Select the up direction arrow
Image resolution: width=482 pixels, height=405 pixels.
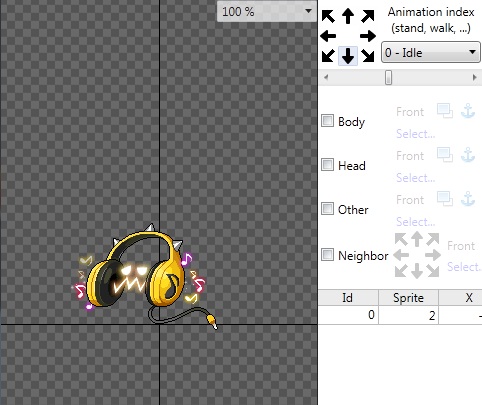tap(348, 16)
